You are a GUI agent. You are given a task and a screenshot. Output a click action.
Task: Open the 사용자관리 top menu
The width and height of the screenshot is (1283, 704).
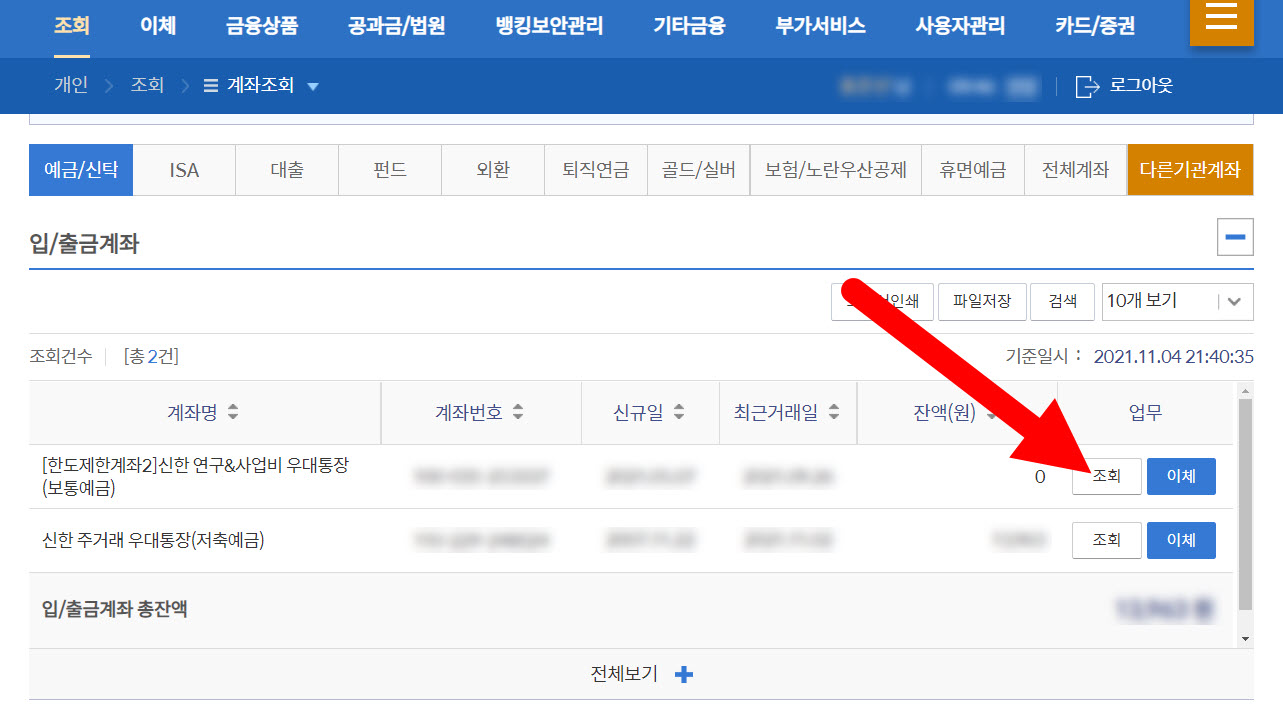click(960, 26)
